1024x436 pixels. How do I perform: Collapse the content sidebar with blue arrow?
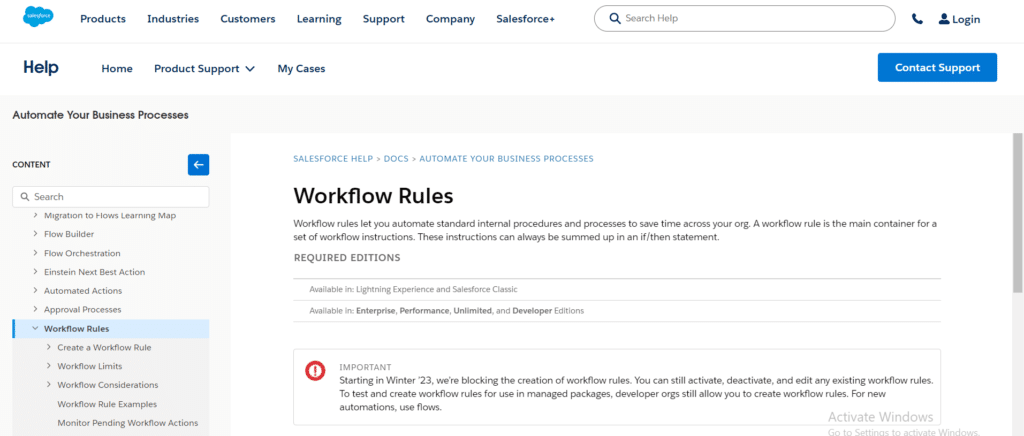[198, 165]
